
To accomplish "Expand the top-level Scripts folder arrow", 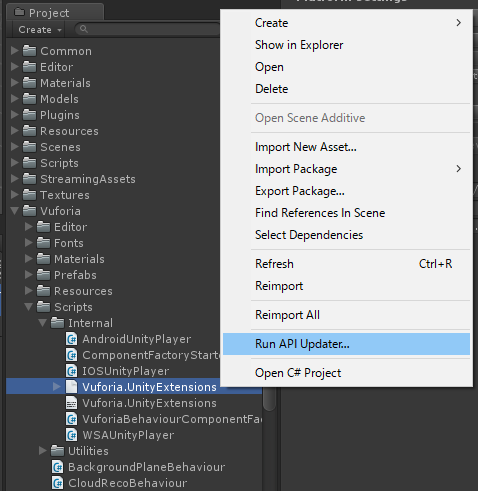I will click(x=14, y=163).
